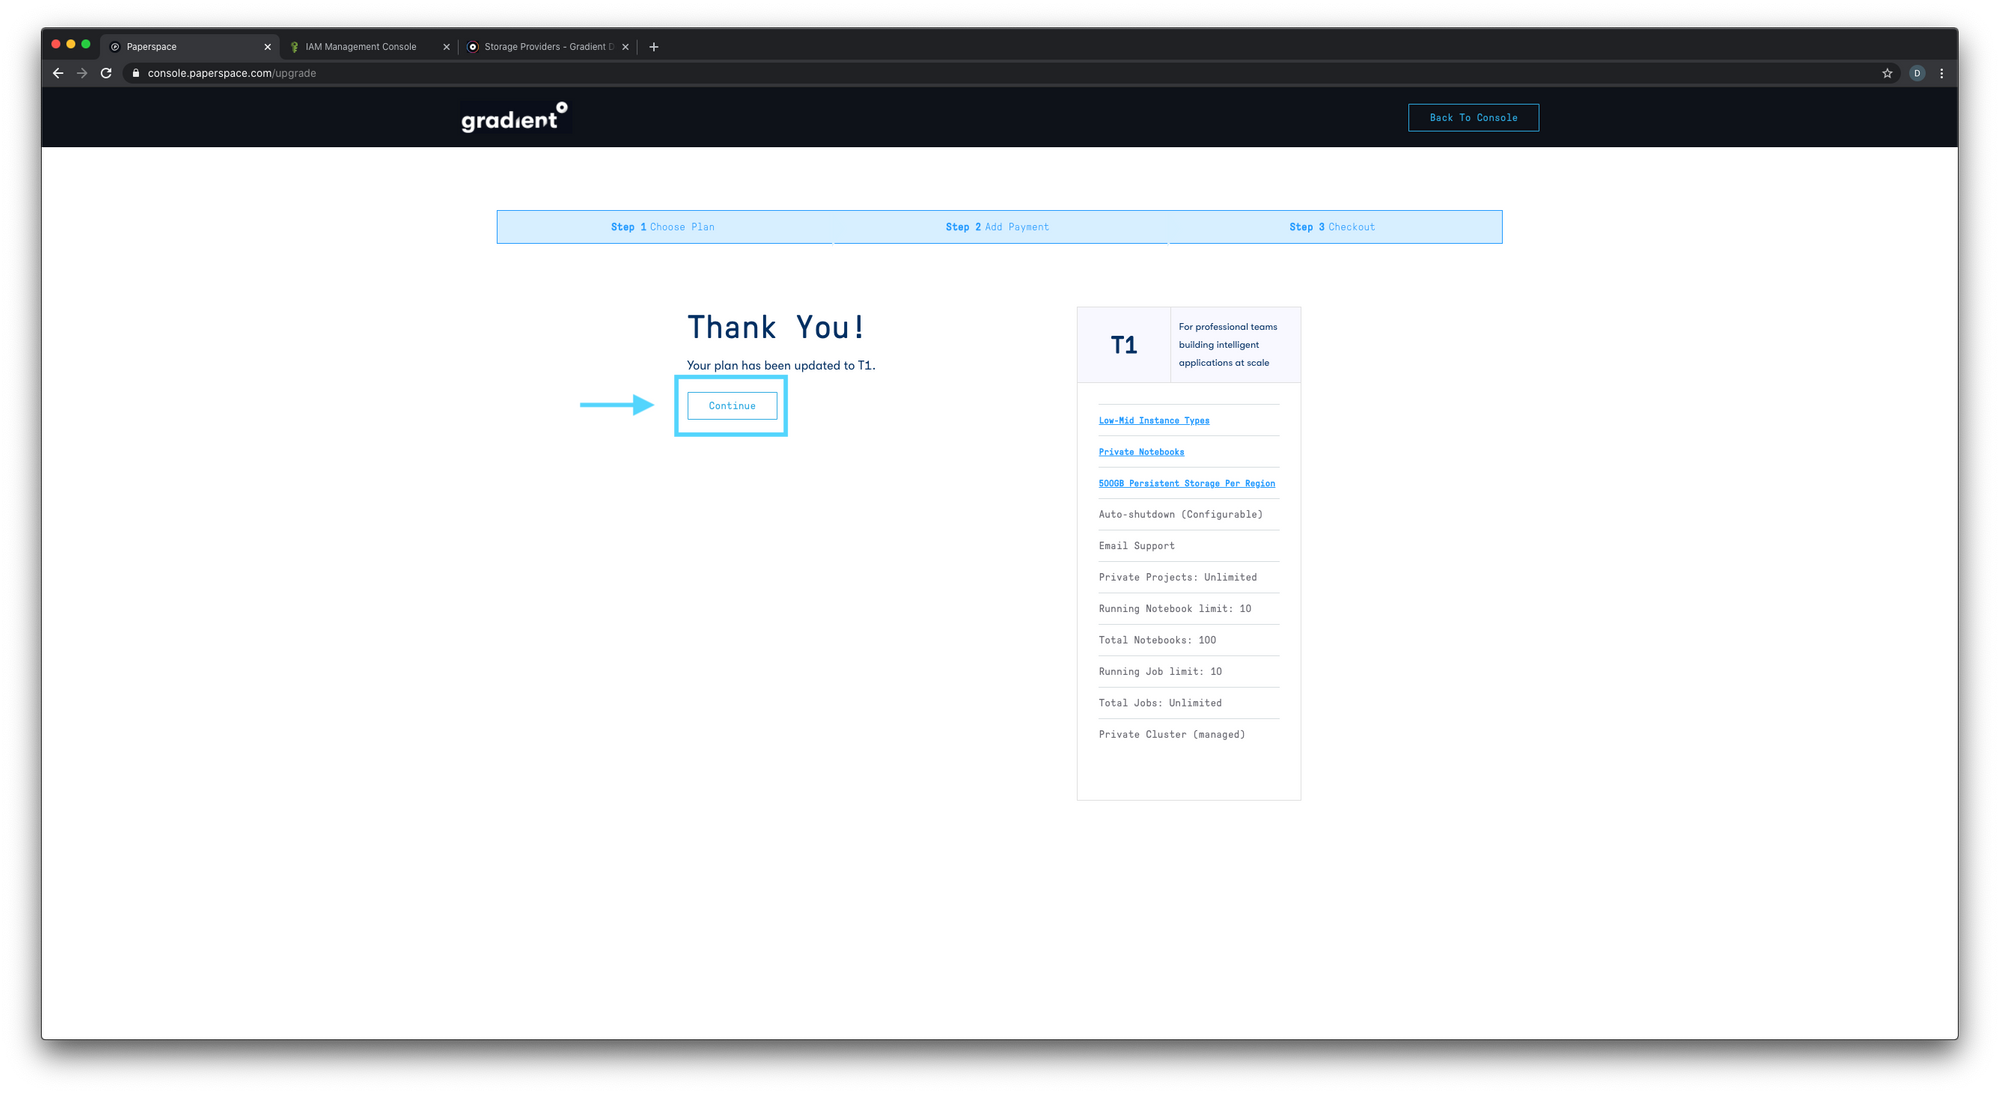Reload the page with refresh icon
Screen dimensions: 2000x1095
point(106,73)
